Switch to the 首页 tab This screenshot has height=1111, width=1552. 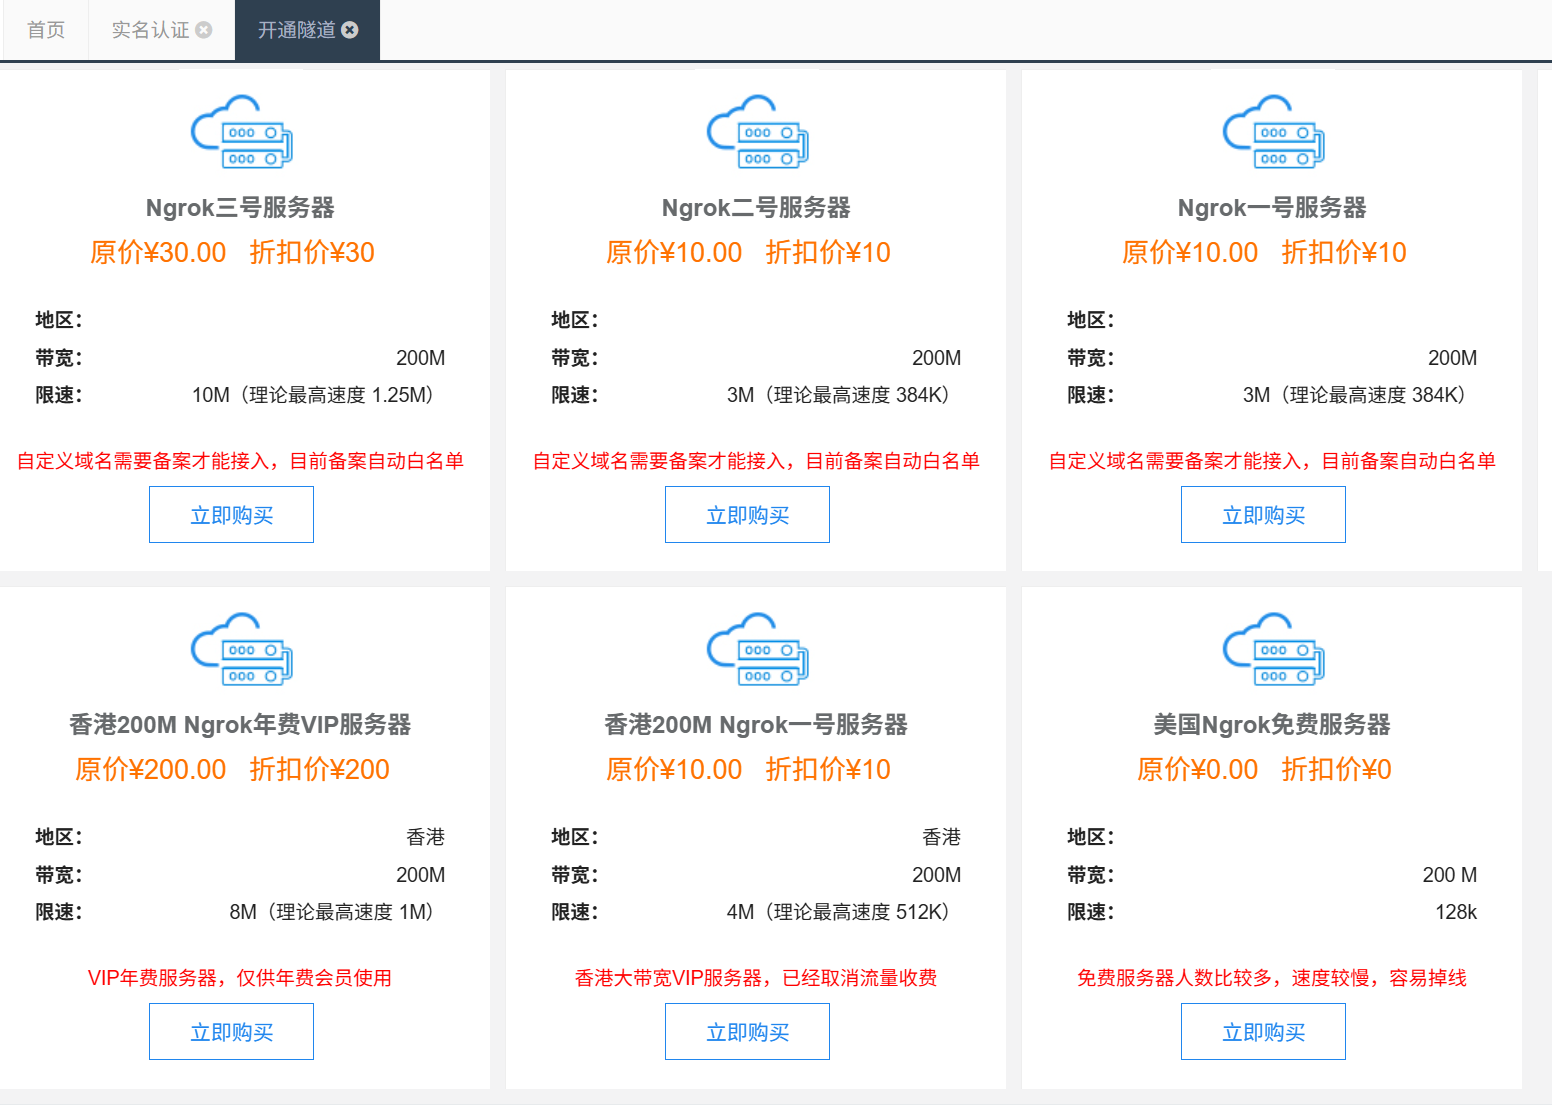click(x=45, y=30)
